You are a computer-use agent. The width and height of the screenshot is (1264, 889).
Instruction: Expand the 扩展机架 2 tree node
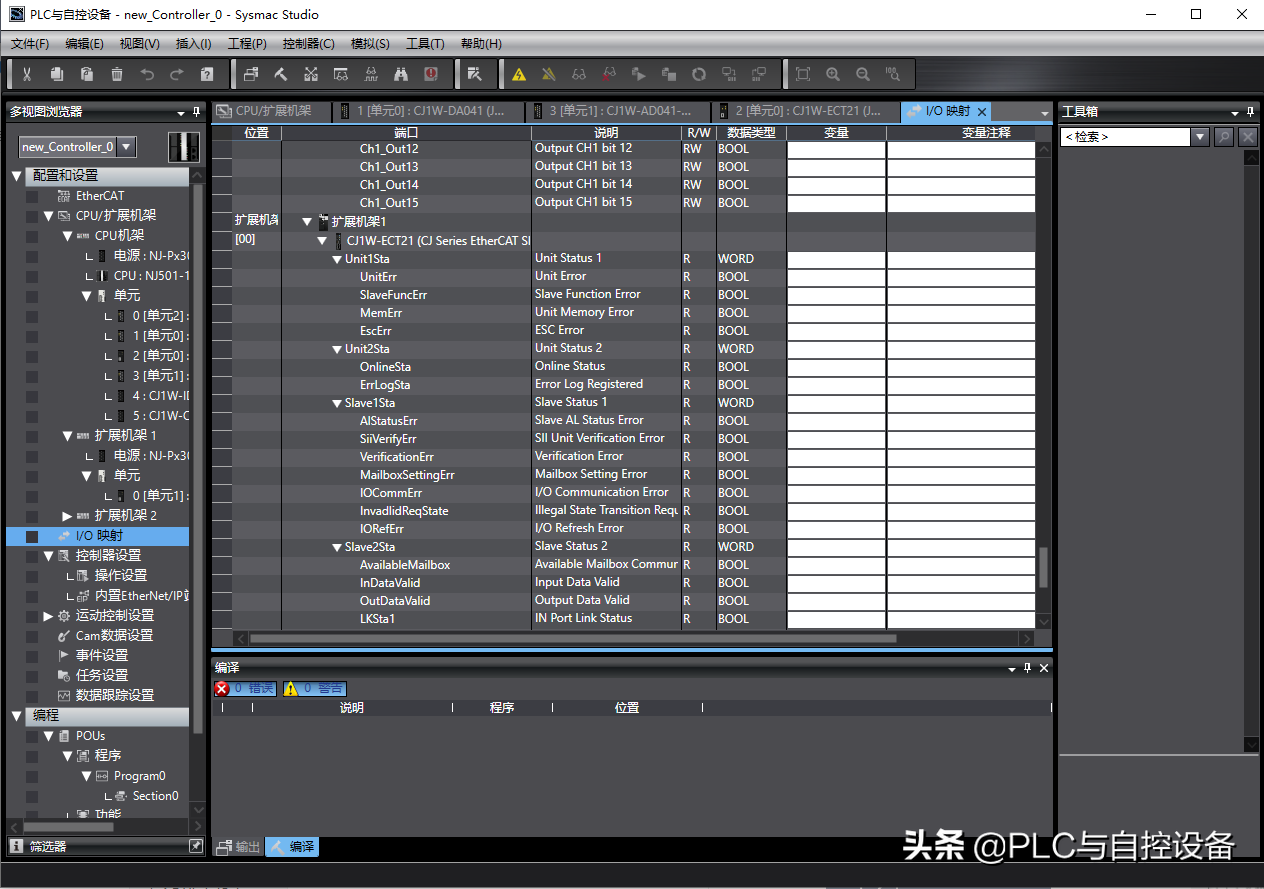point(67,516)
